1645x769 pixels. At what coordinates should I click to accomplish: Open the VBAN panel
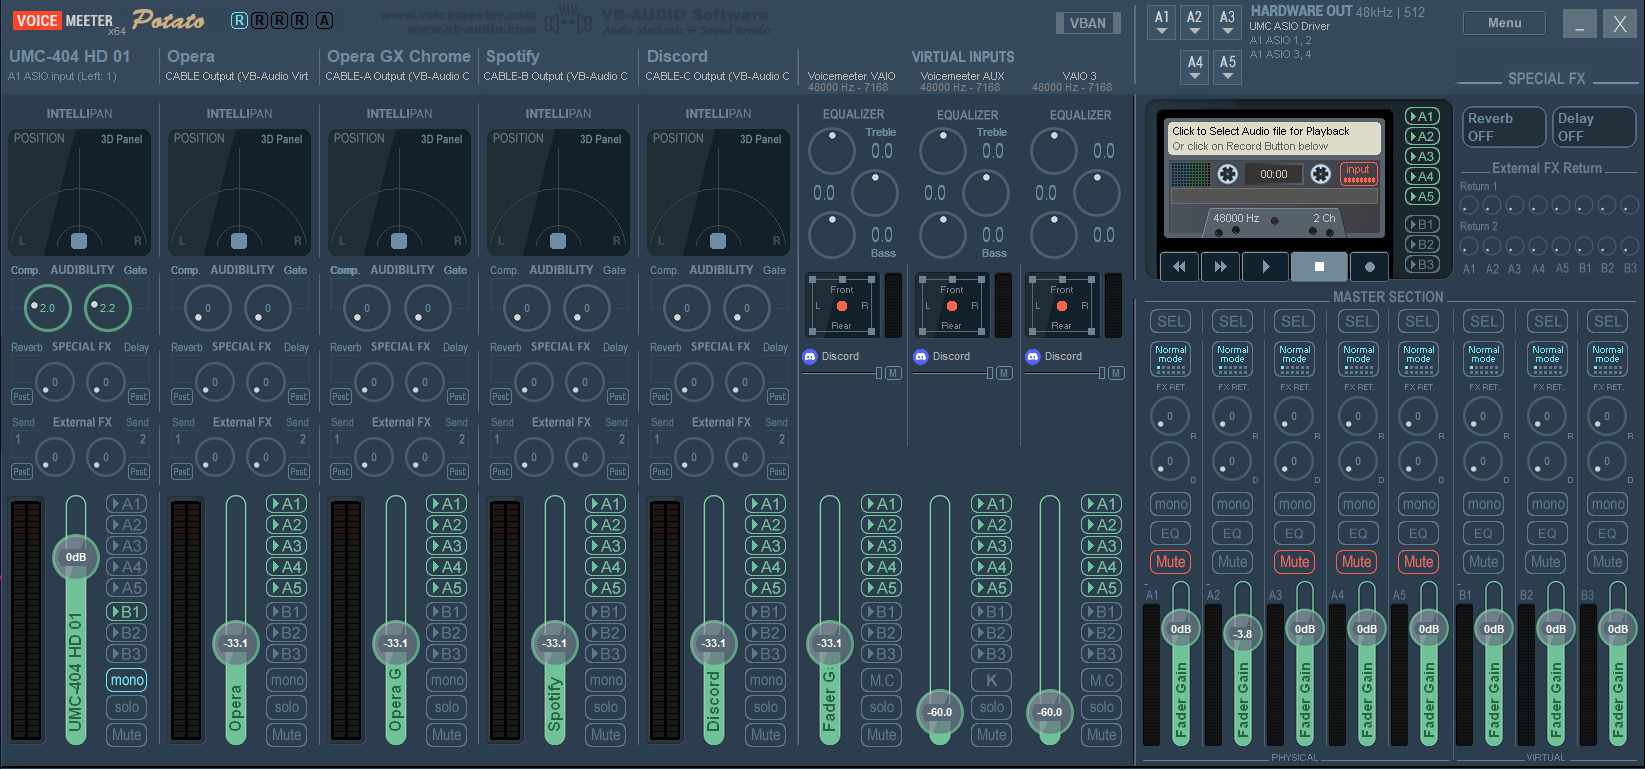[1088, 23]
